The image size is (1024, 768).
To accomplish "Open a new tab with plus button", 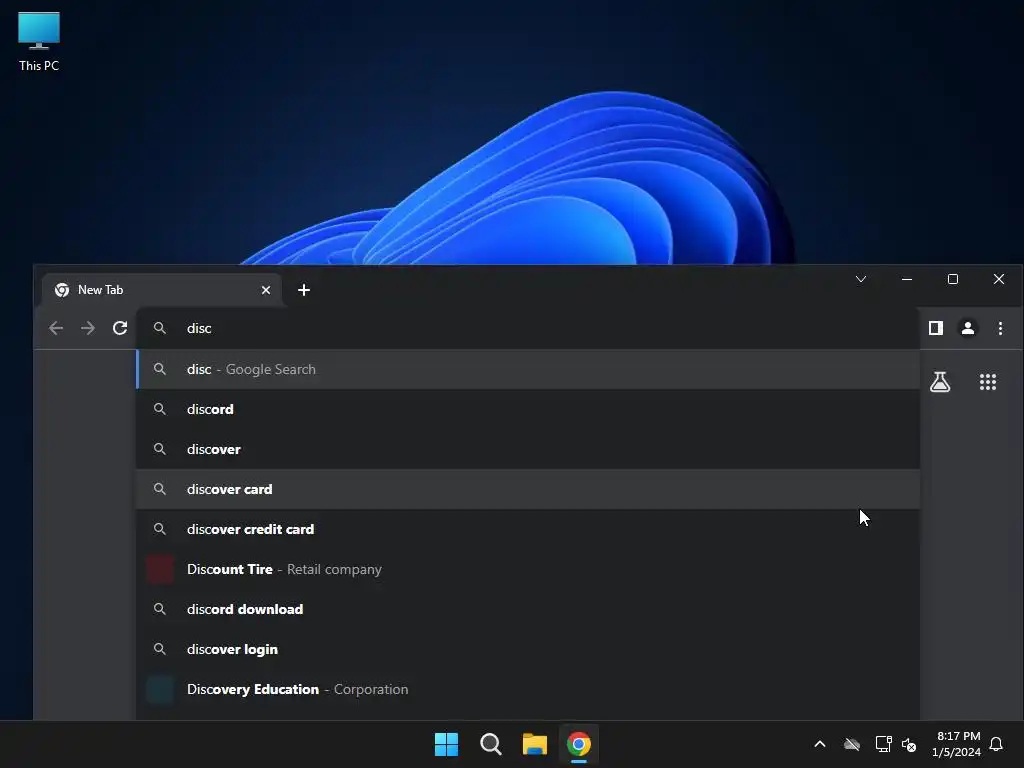I will 304,290.
